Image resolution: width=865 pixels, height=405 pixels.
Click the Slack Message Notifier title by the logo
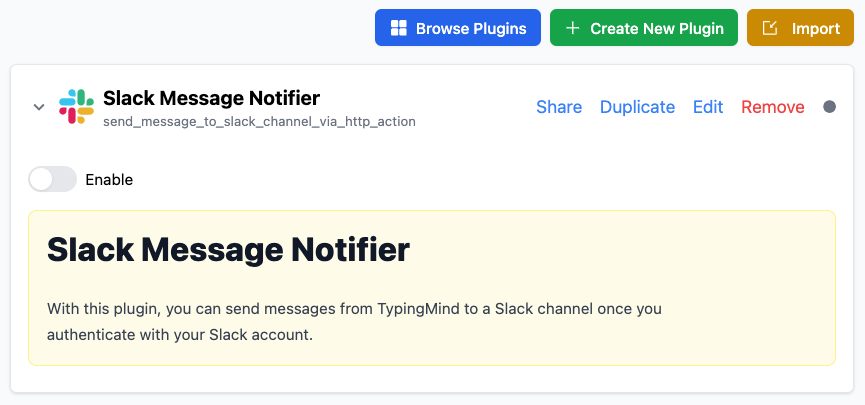211,98
